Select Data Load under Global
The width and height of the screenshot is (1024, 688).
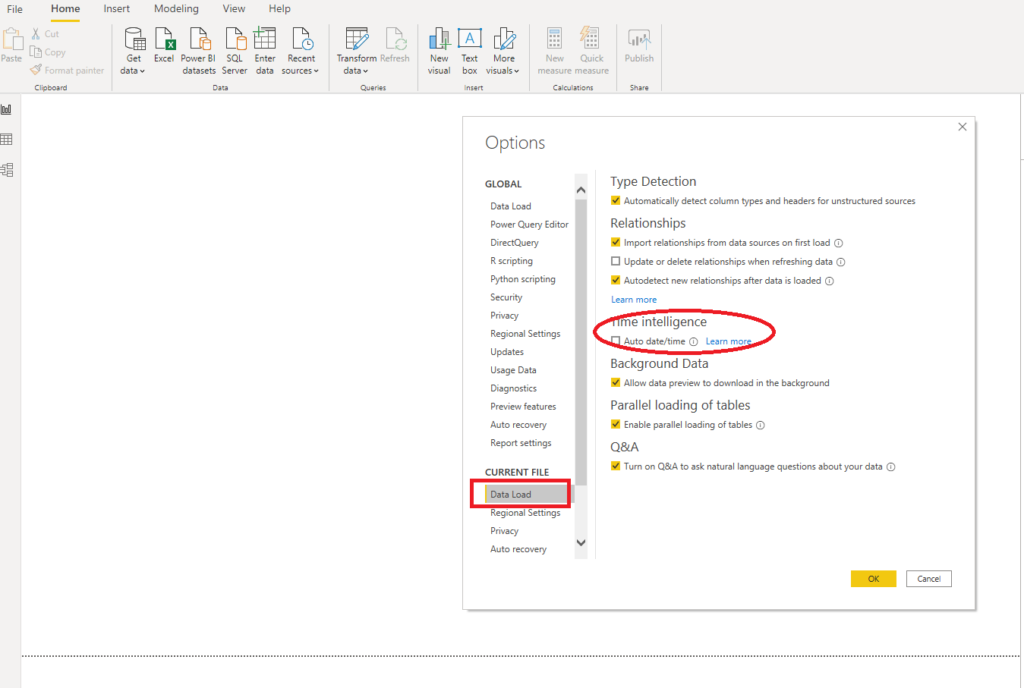click(x=511, y=206)
